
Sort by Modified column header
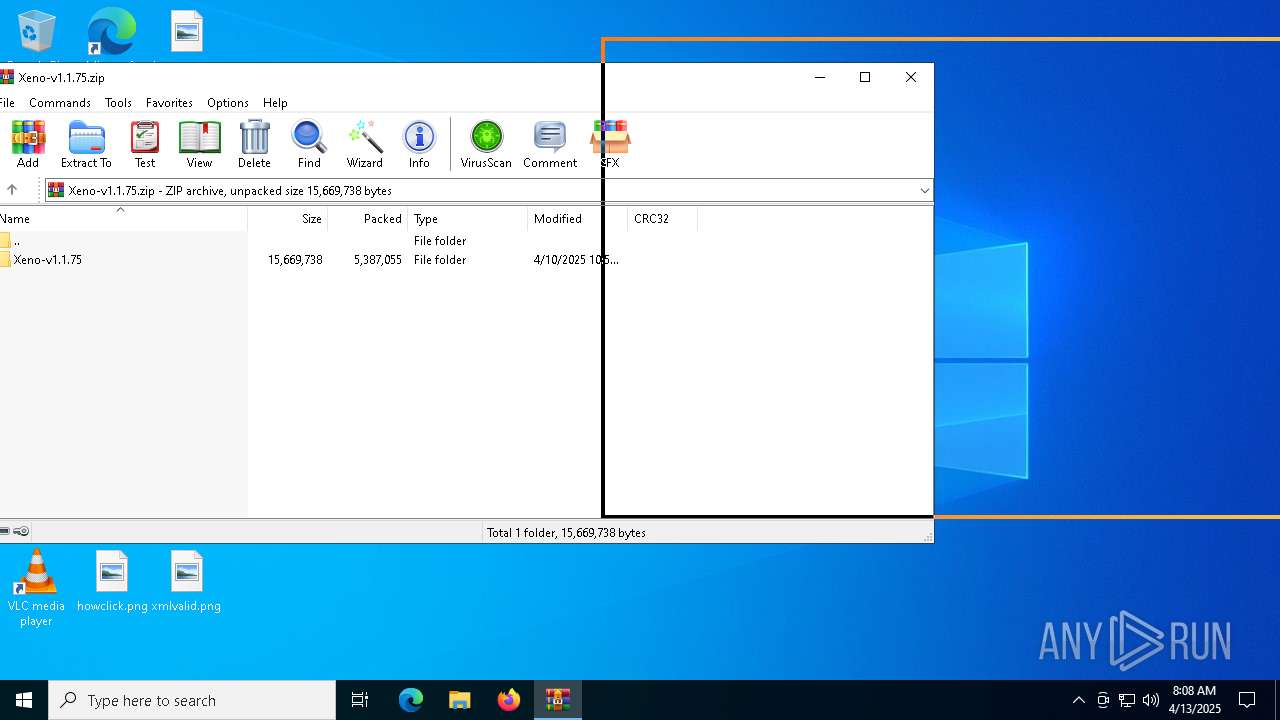pyautogui.click(x=577, y=219)
